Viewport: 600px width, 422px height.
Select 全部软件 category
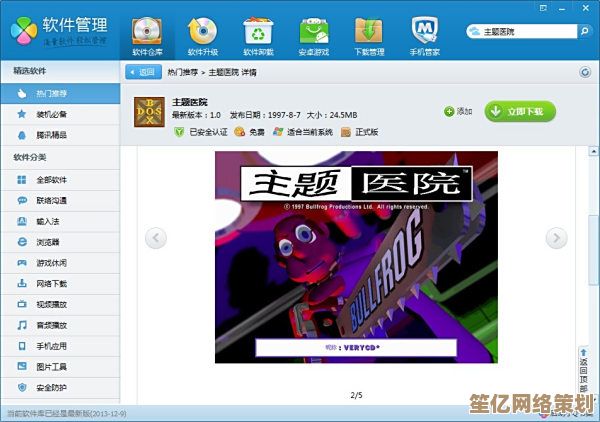coord(60,180)
